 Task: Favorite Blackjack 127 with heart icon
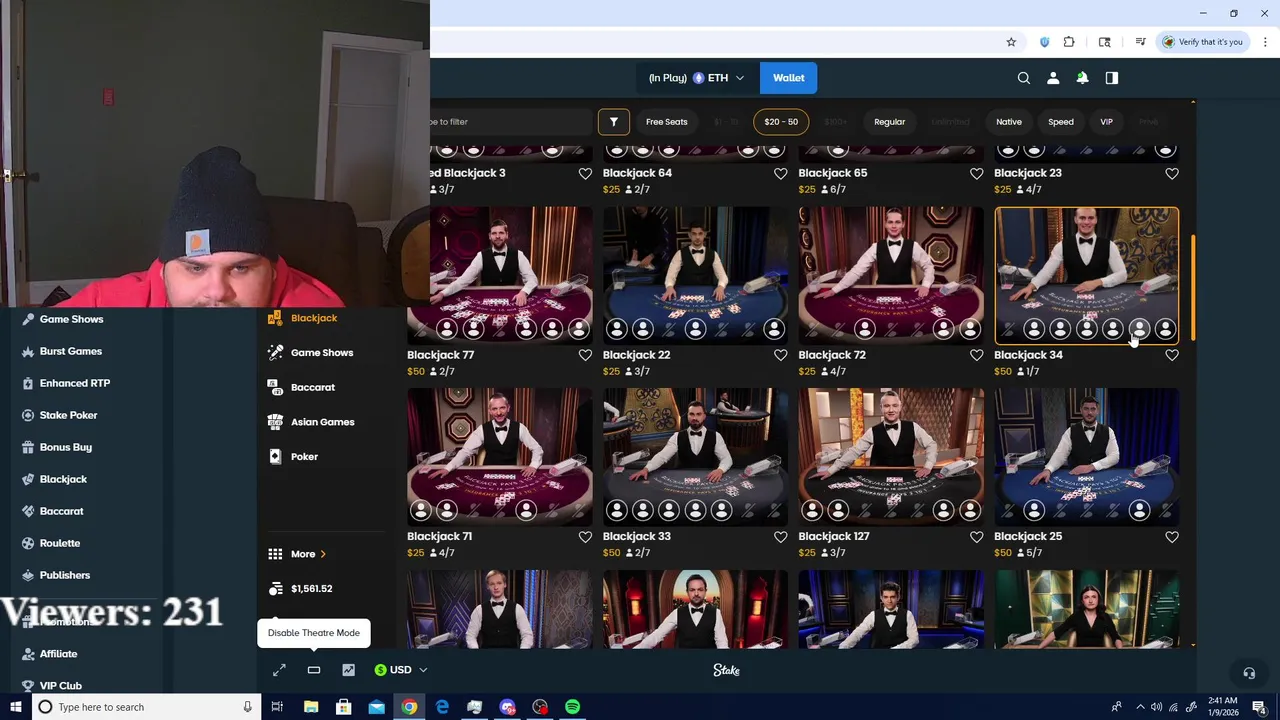tap(977, 537)
